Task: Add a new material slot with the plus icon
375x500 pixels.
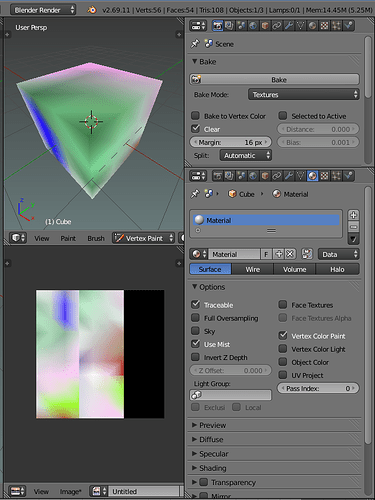Action: [x=353, y=215]
